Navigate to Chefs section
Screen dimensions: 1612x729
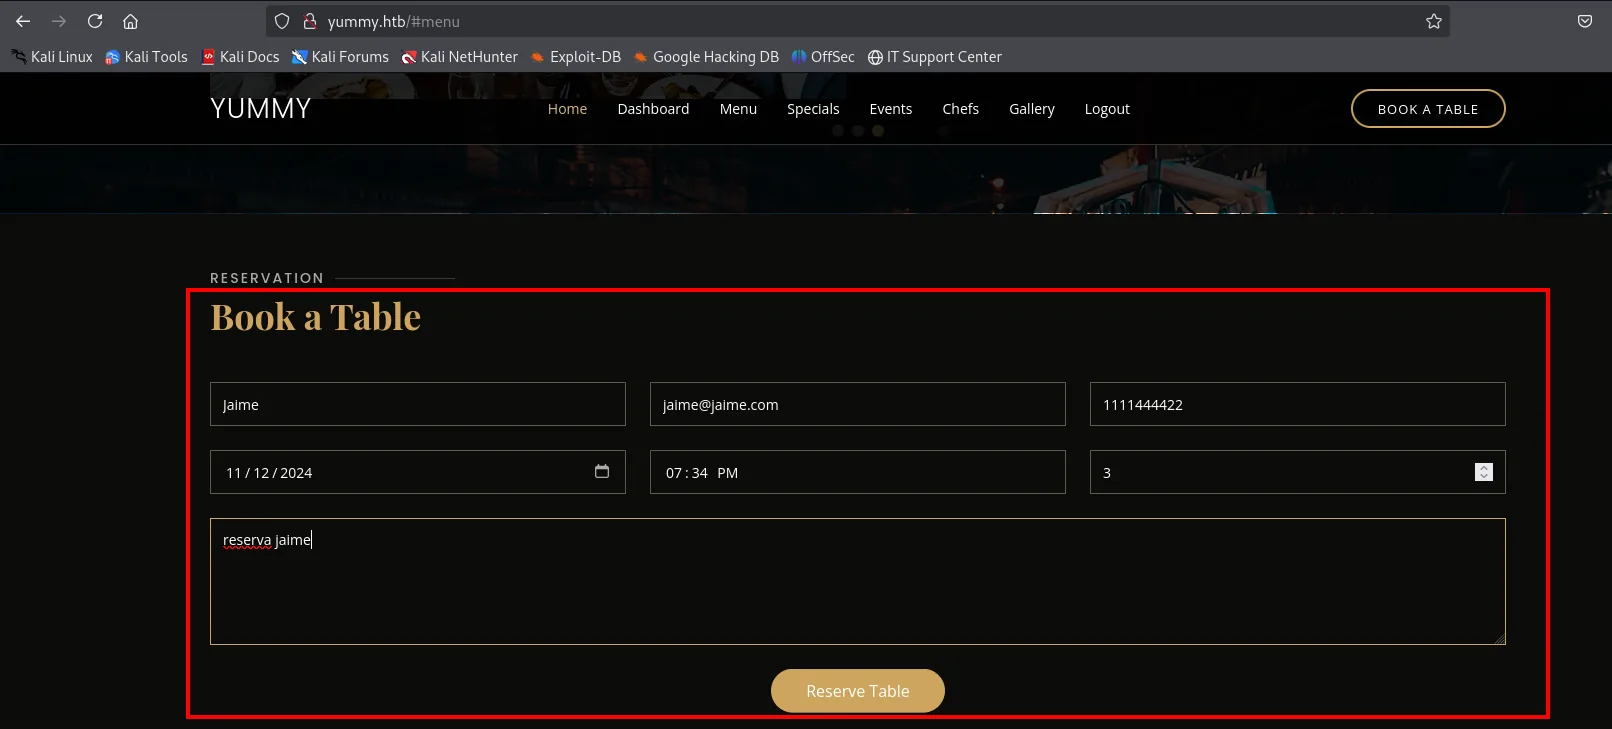coord(960,109)
